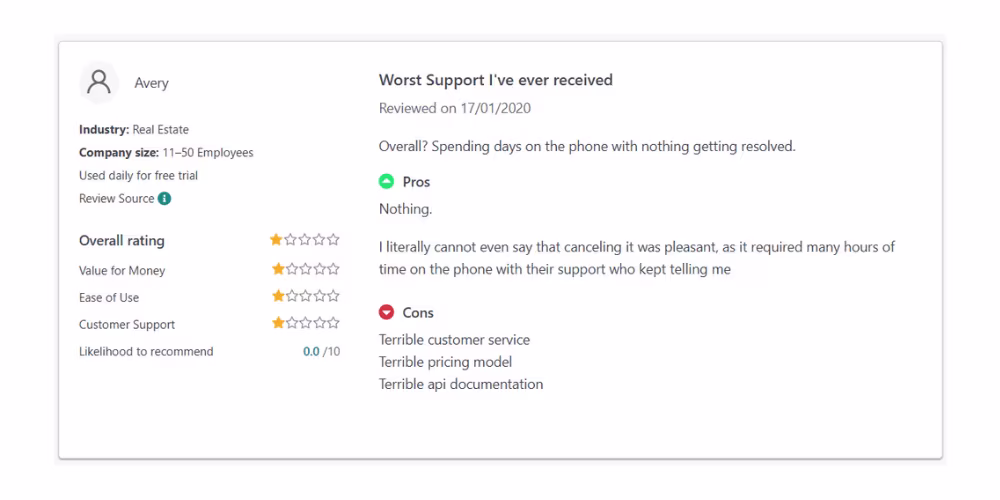Click the Company size 11–50 Employees text
This screenshot has width=1000, height=500.
click(166, 153)
